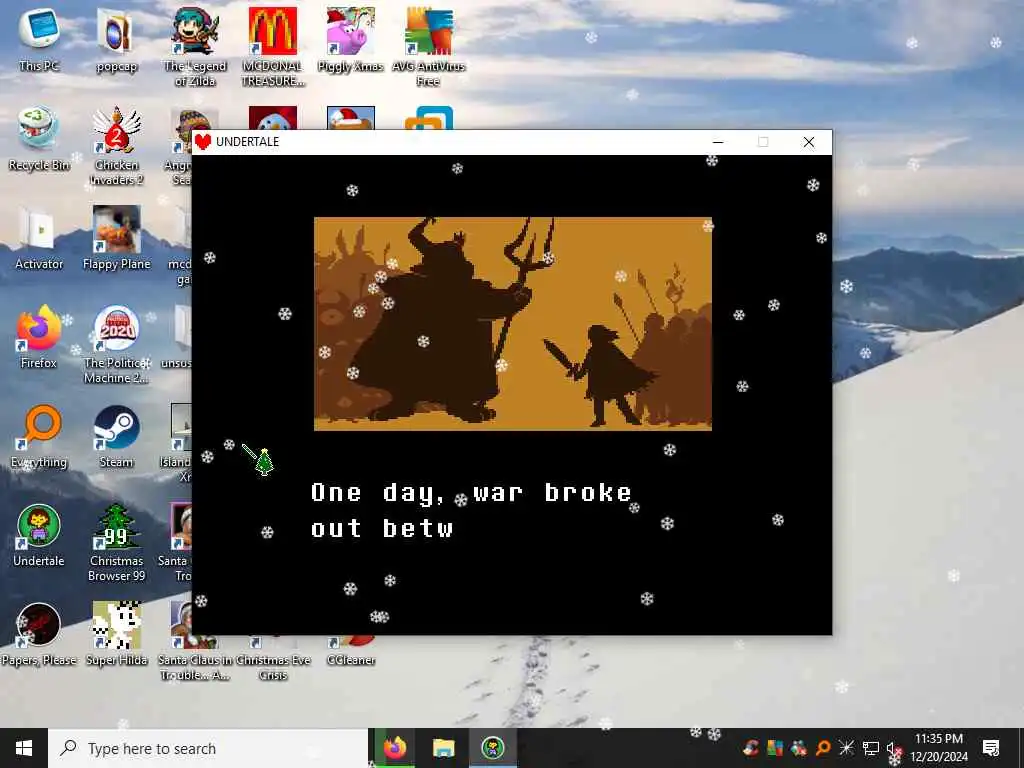Switch to Undertale taskbar button
This screenshot has width=1024, height=768.
pyautogui.click(x=492, y=748)
